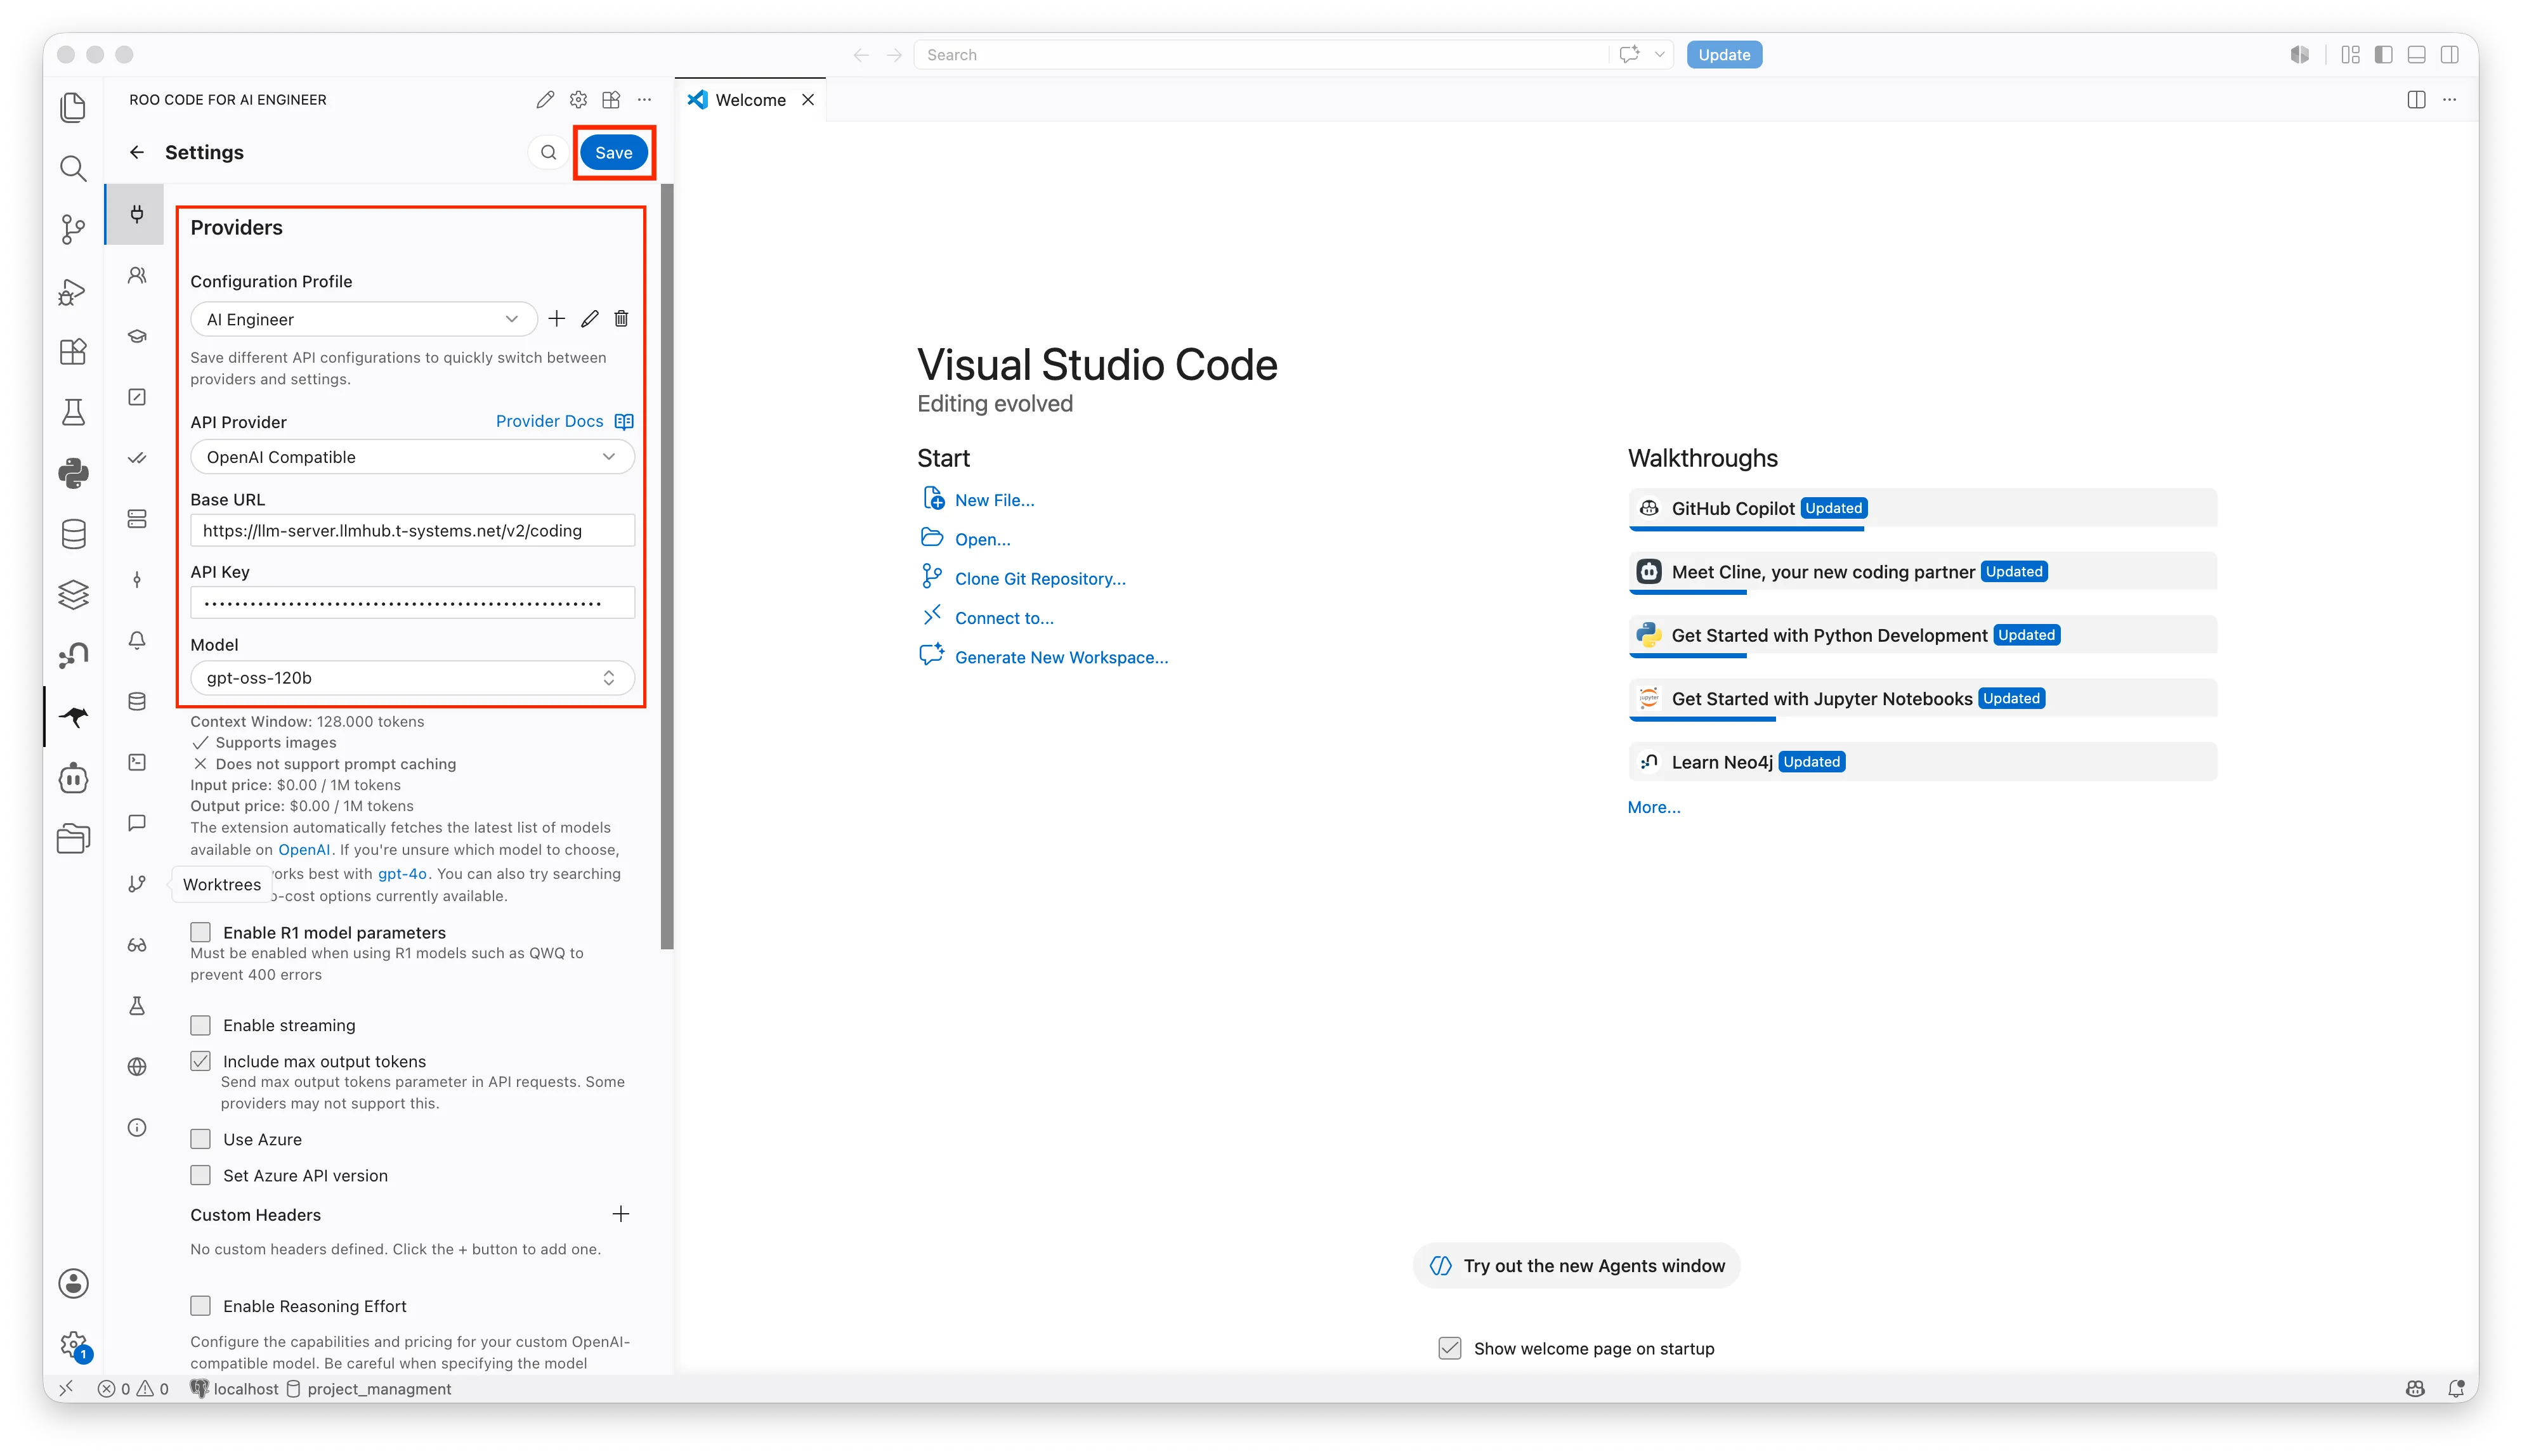
Task: Switch to the Welcome tab
Action: pyautogui.click(x=750, y=100)
